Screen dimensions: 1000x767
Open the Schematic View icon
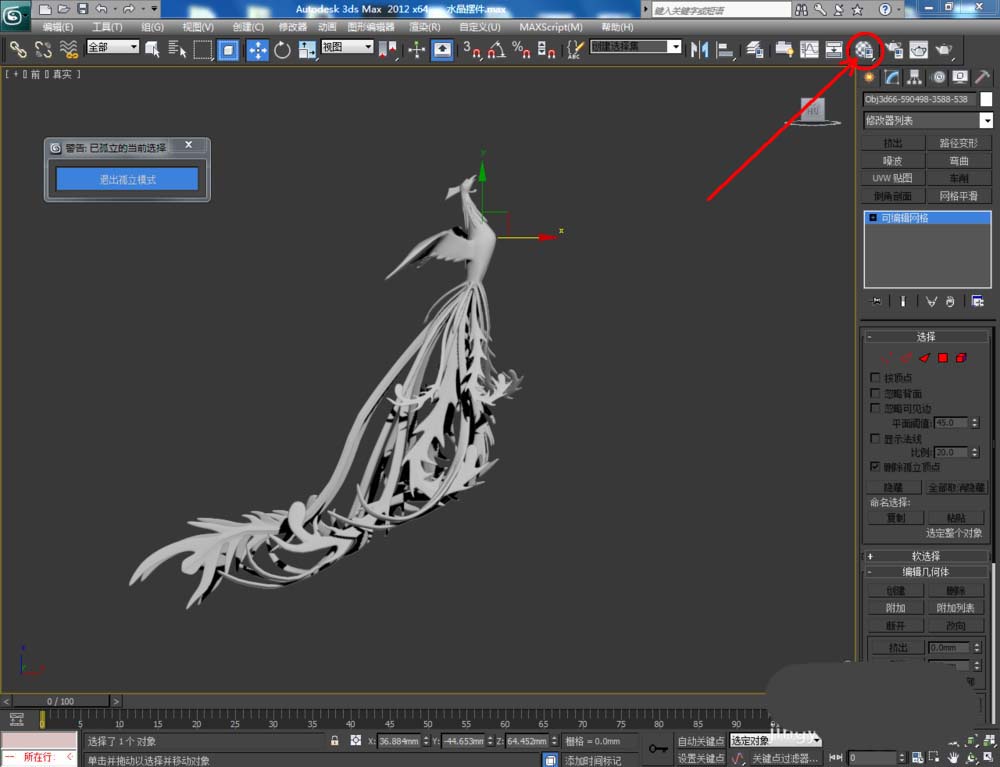[x=834, y=50]
